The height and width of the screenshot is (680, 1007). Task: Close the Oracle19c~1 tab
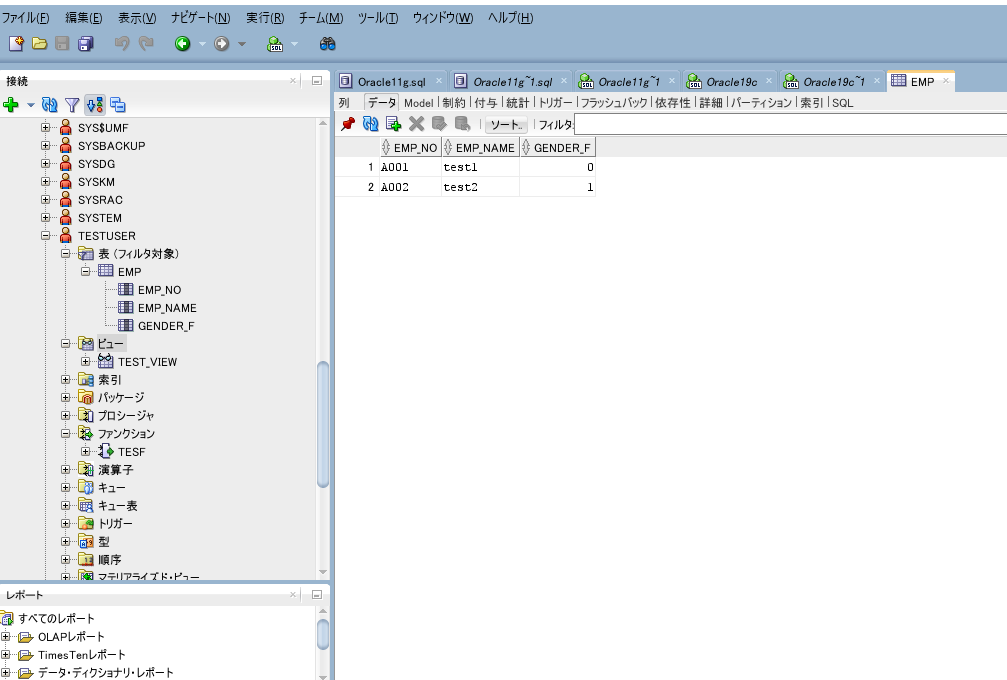(876, 81)
